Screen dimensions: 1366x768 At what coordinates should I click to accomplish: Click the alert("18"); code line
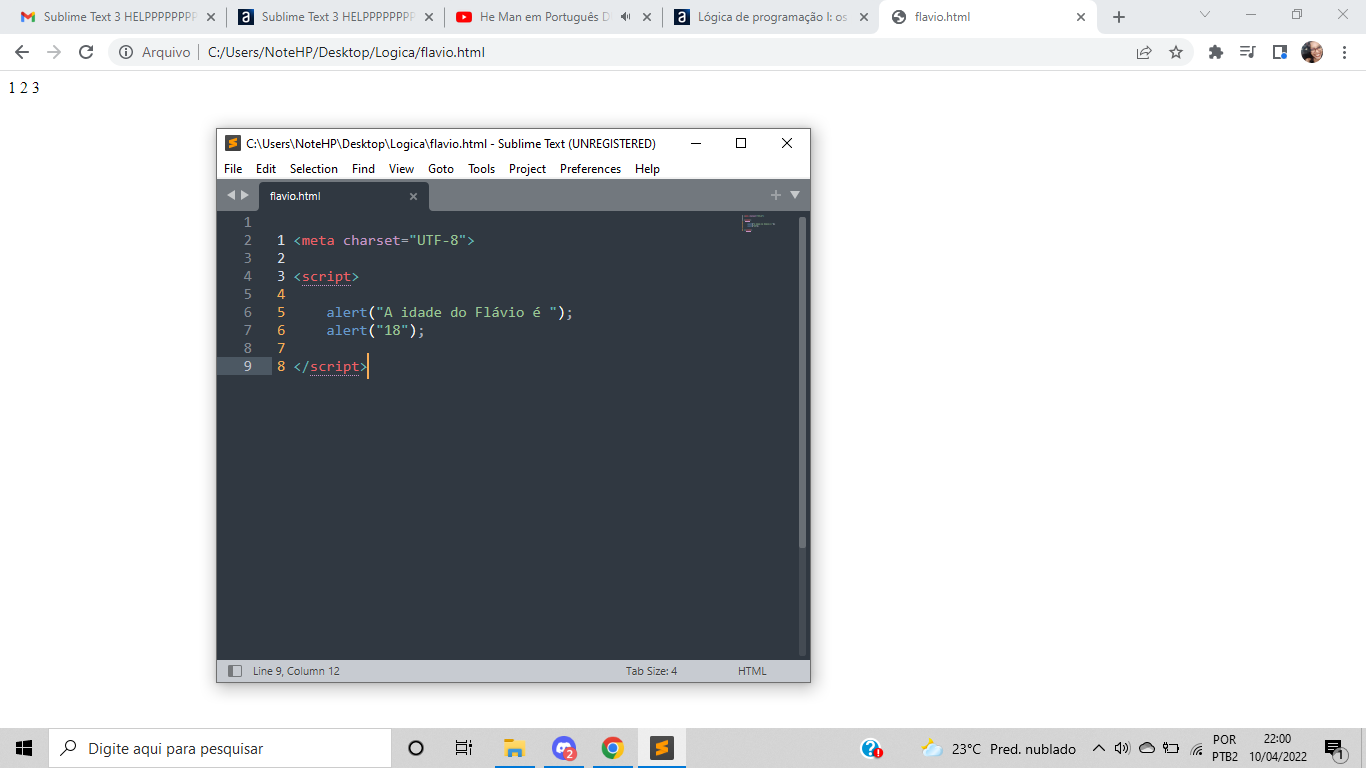[x=375, y=330]
